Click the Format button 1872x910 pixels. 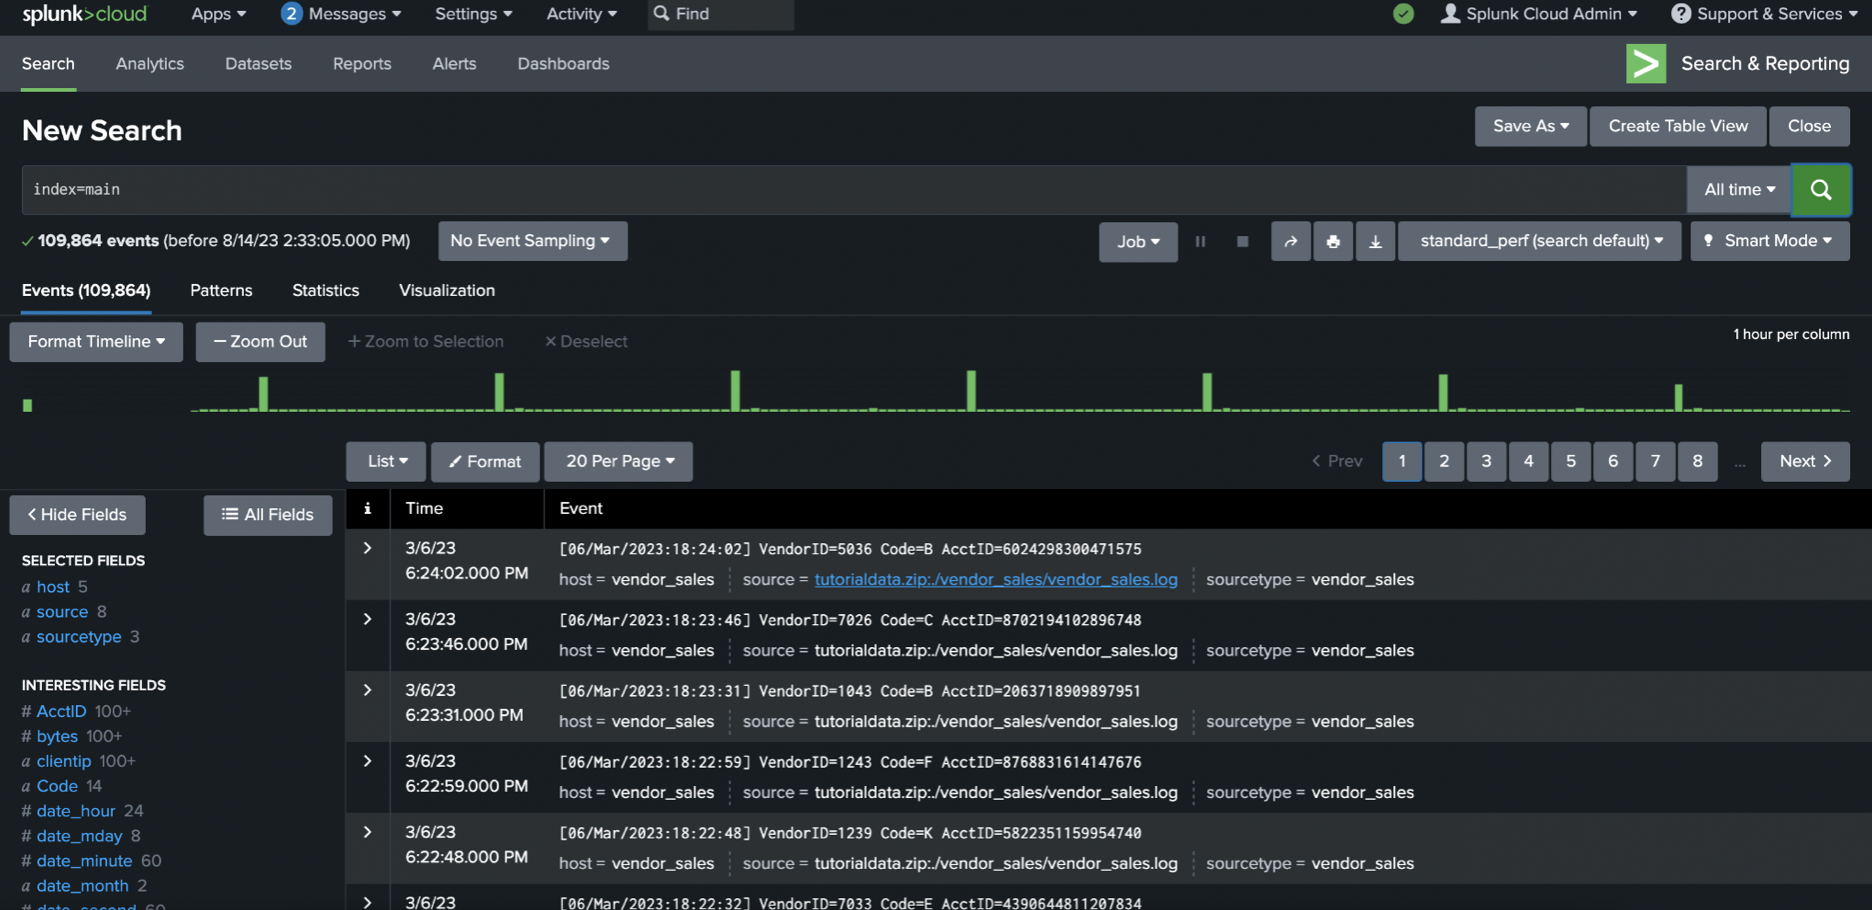pyautogui.click(x=485, y=461)
